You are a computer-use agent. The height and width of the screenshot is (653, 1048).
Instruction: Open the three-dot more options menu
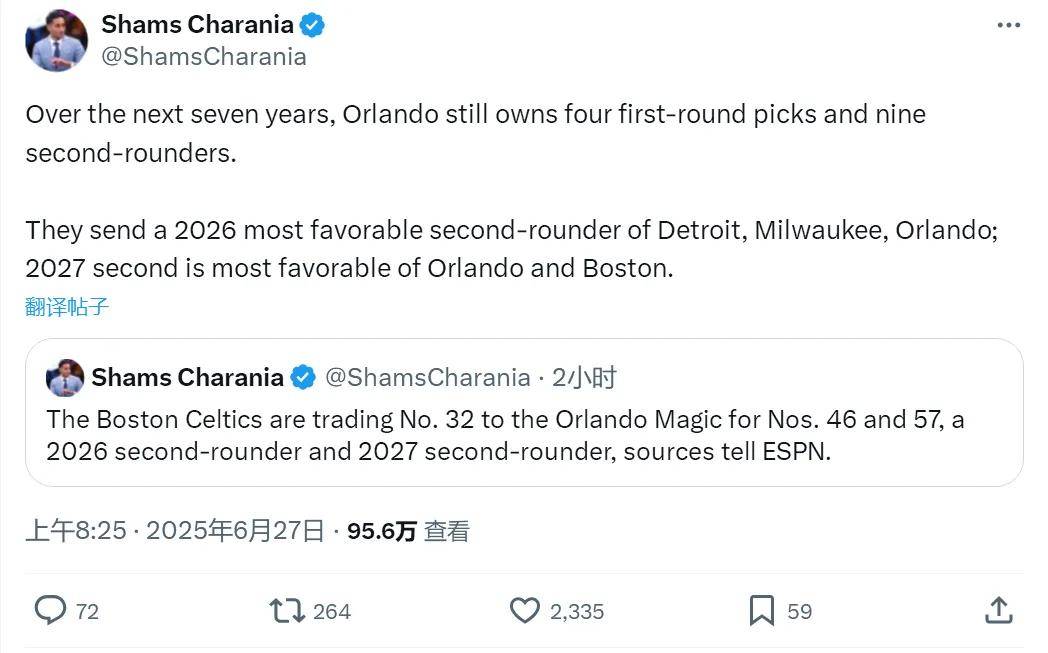(x=1009, y=25)
